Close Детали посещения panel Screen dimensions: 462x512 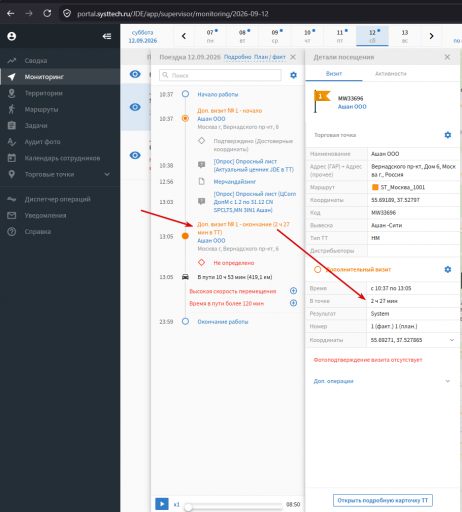[447, 57]
